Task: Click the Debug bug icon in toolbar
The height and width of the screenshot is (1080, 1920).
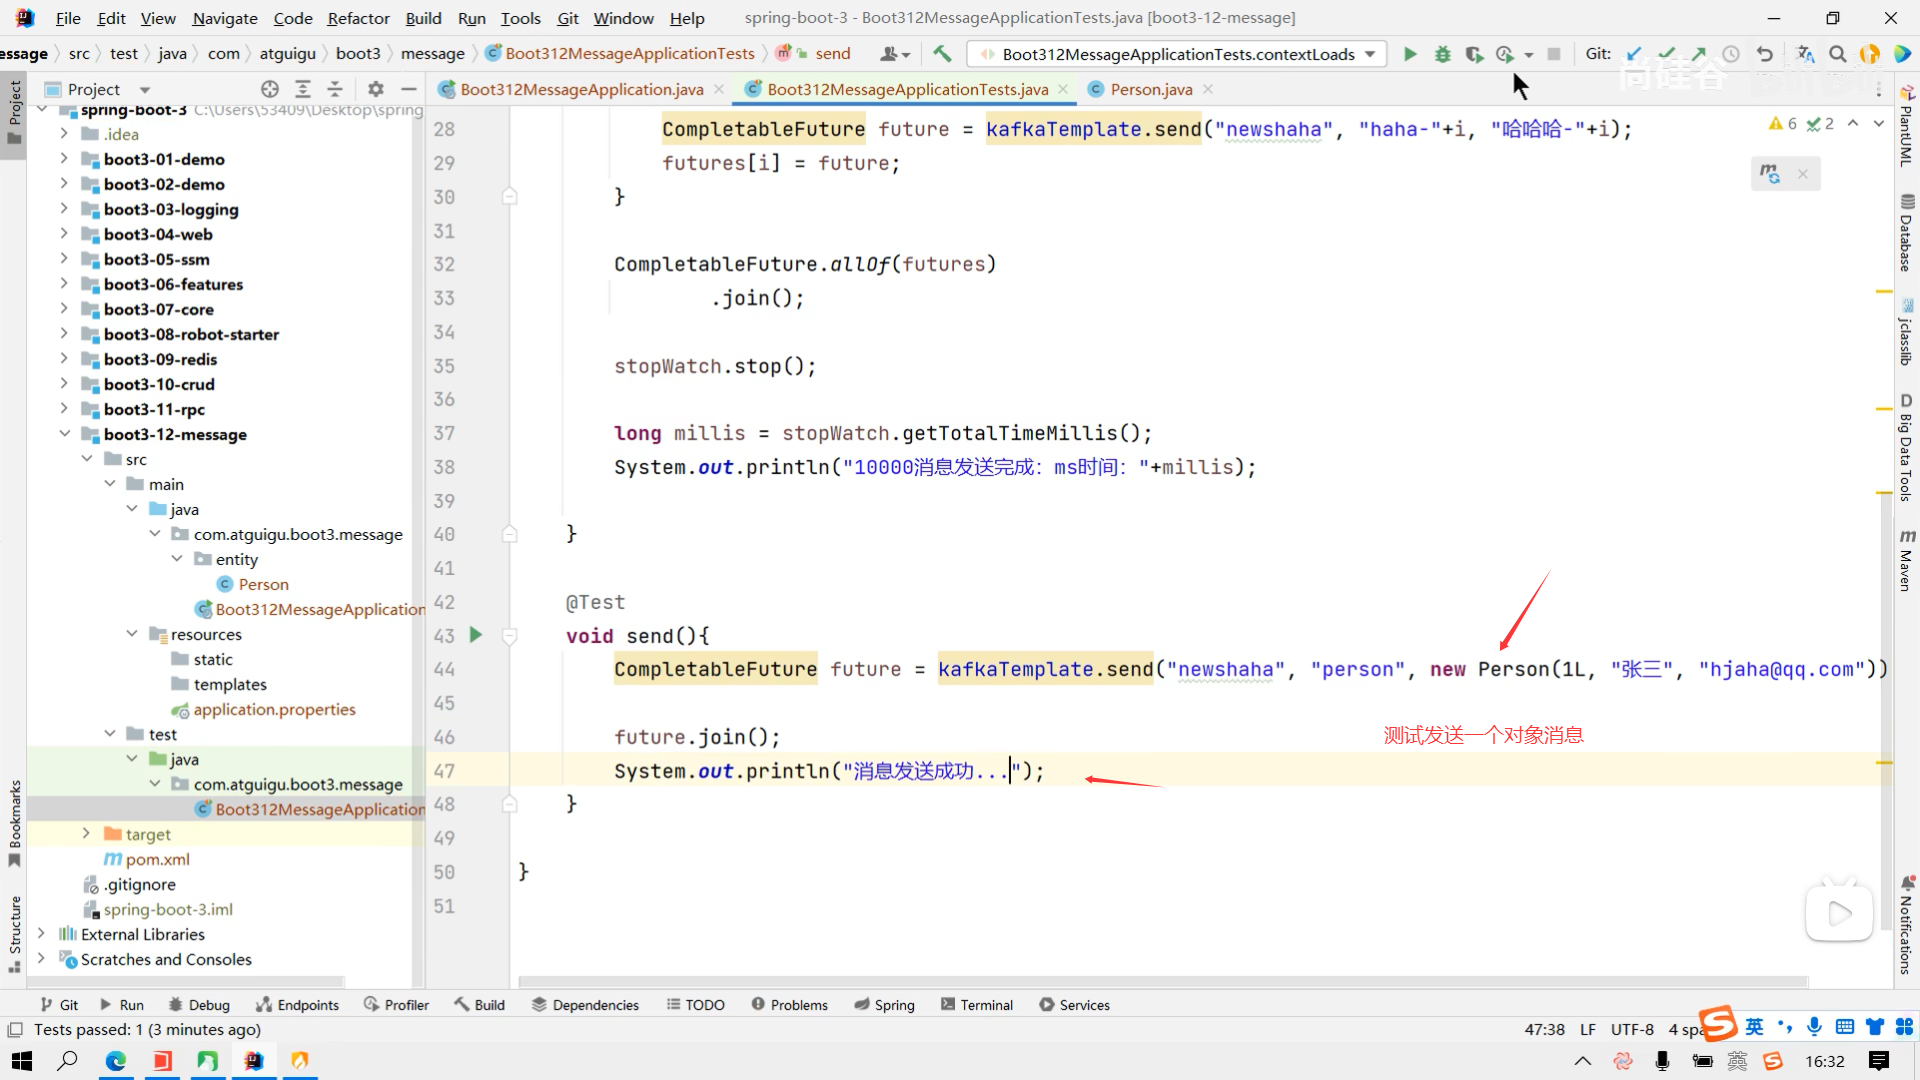Action: [x=1442, y=54]
